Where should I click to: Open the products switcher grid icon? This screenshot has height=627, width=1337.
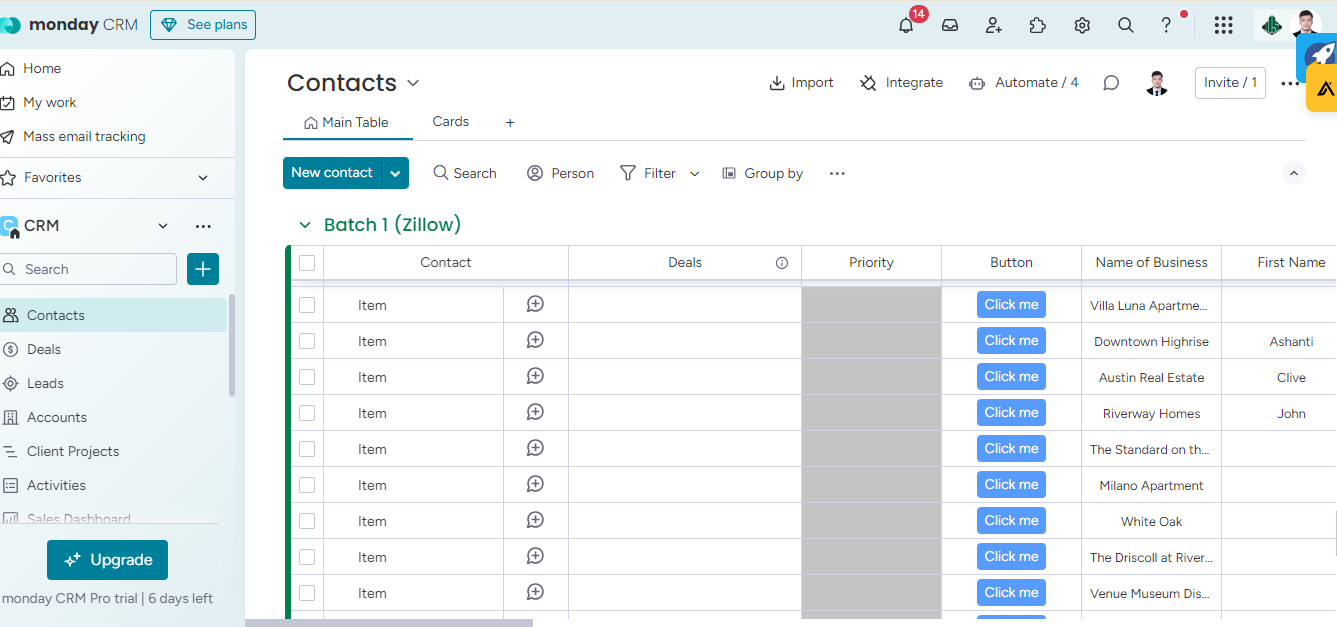[x=1223, y=26]
